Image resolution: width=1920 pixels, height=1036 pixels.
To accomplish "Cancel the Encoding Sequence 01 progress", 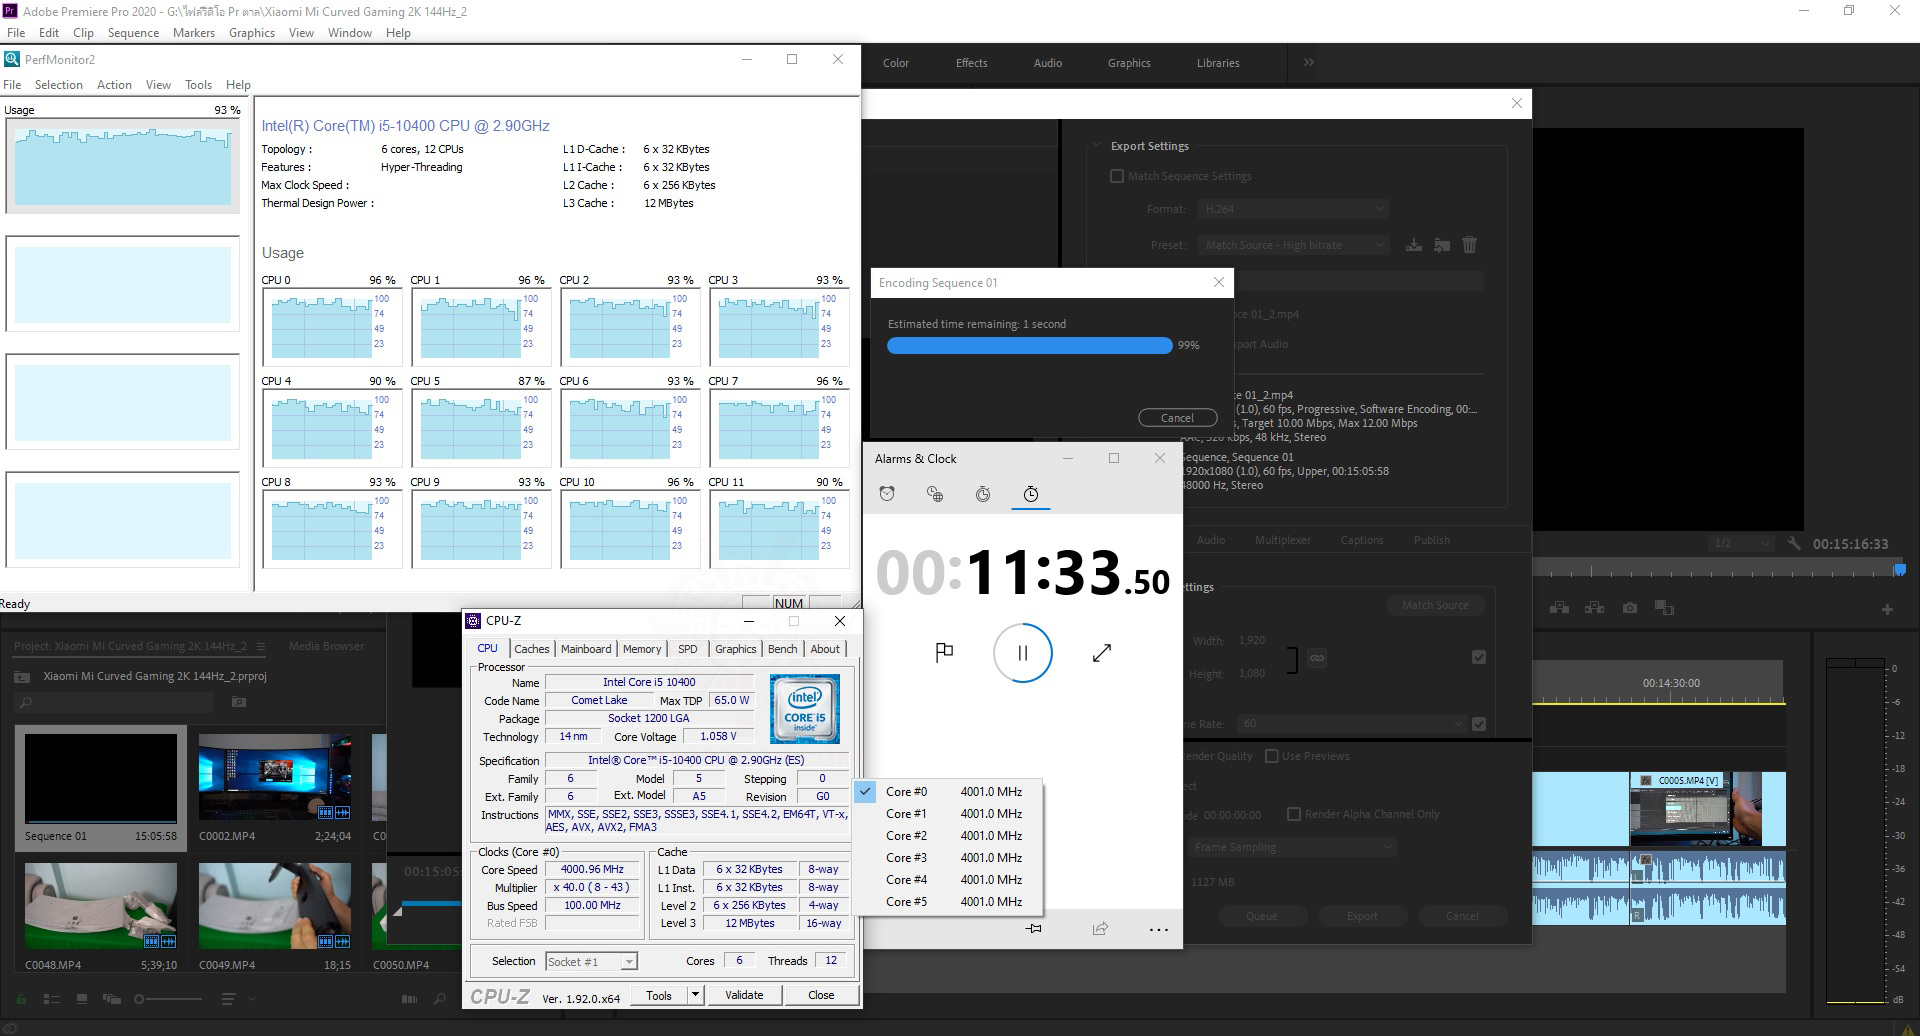I will (1177, 418).
